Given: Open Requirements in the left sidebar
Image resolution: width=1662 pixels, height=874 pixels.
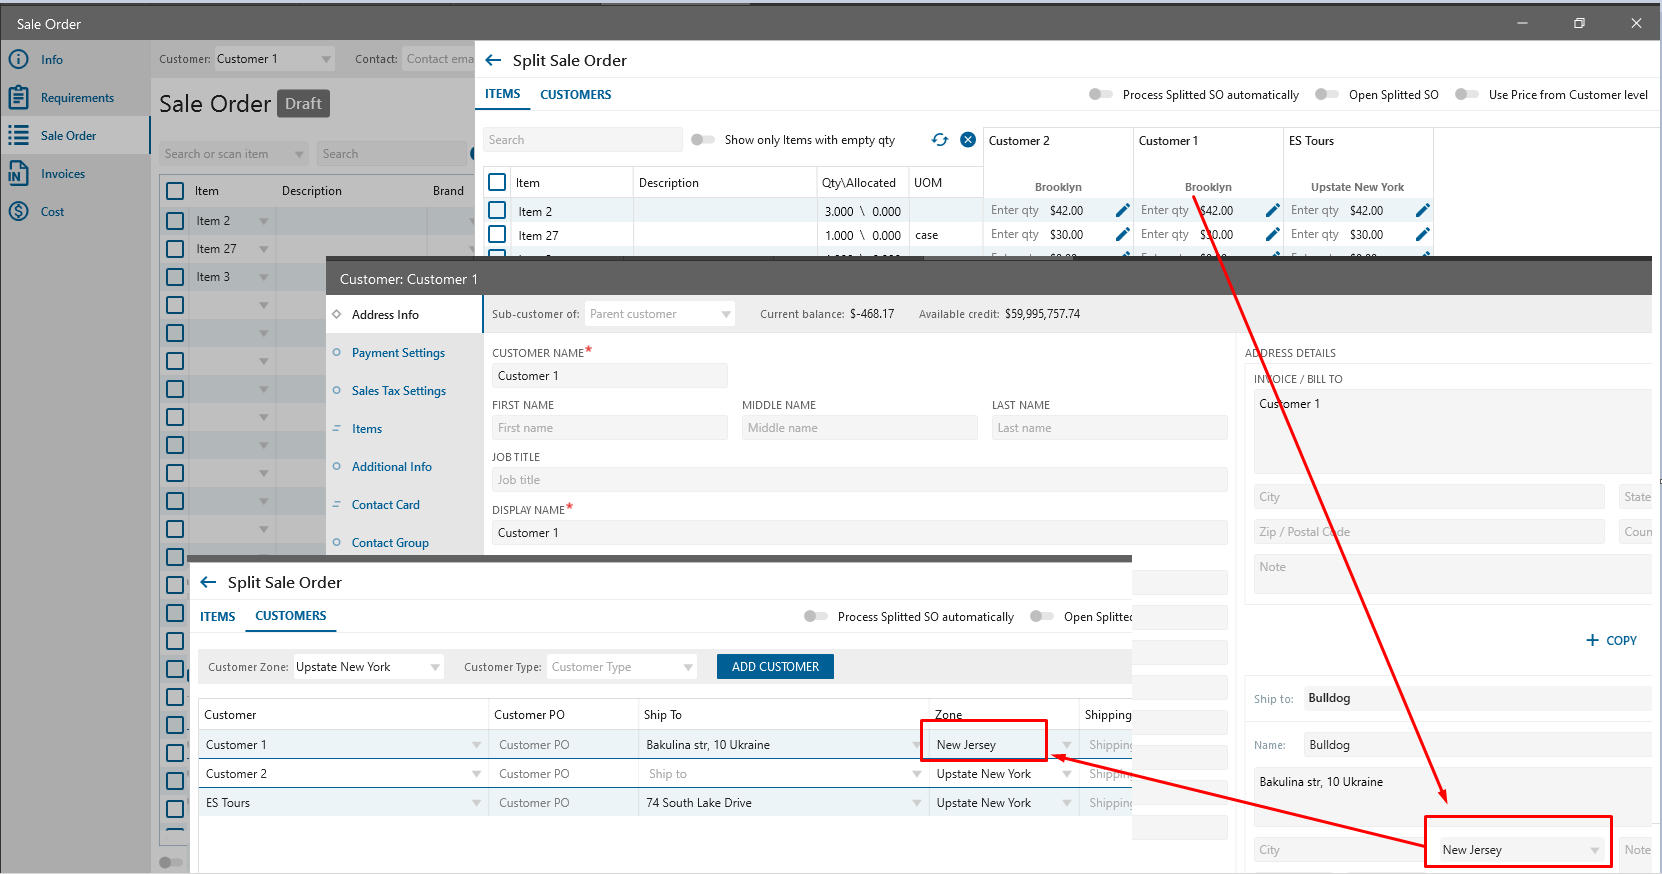Looking at the screenshot, I should pyautogui.click(x=77, y=98).
